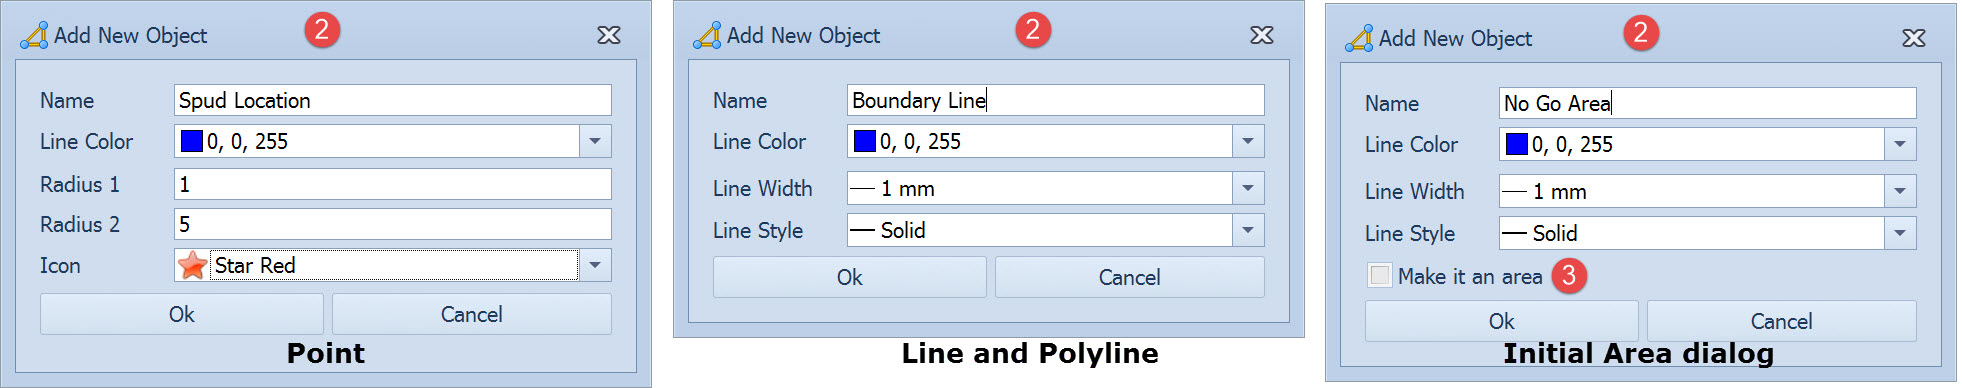Open Line Width dropdown for No Go Area
This screenshot has height=388, width=1962.
click(x=1900, y=191)
